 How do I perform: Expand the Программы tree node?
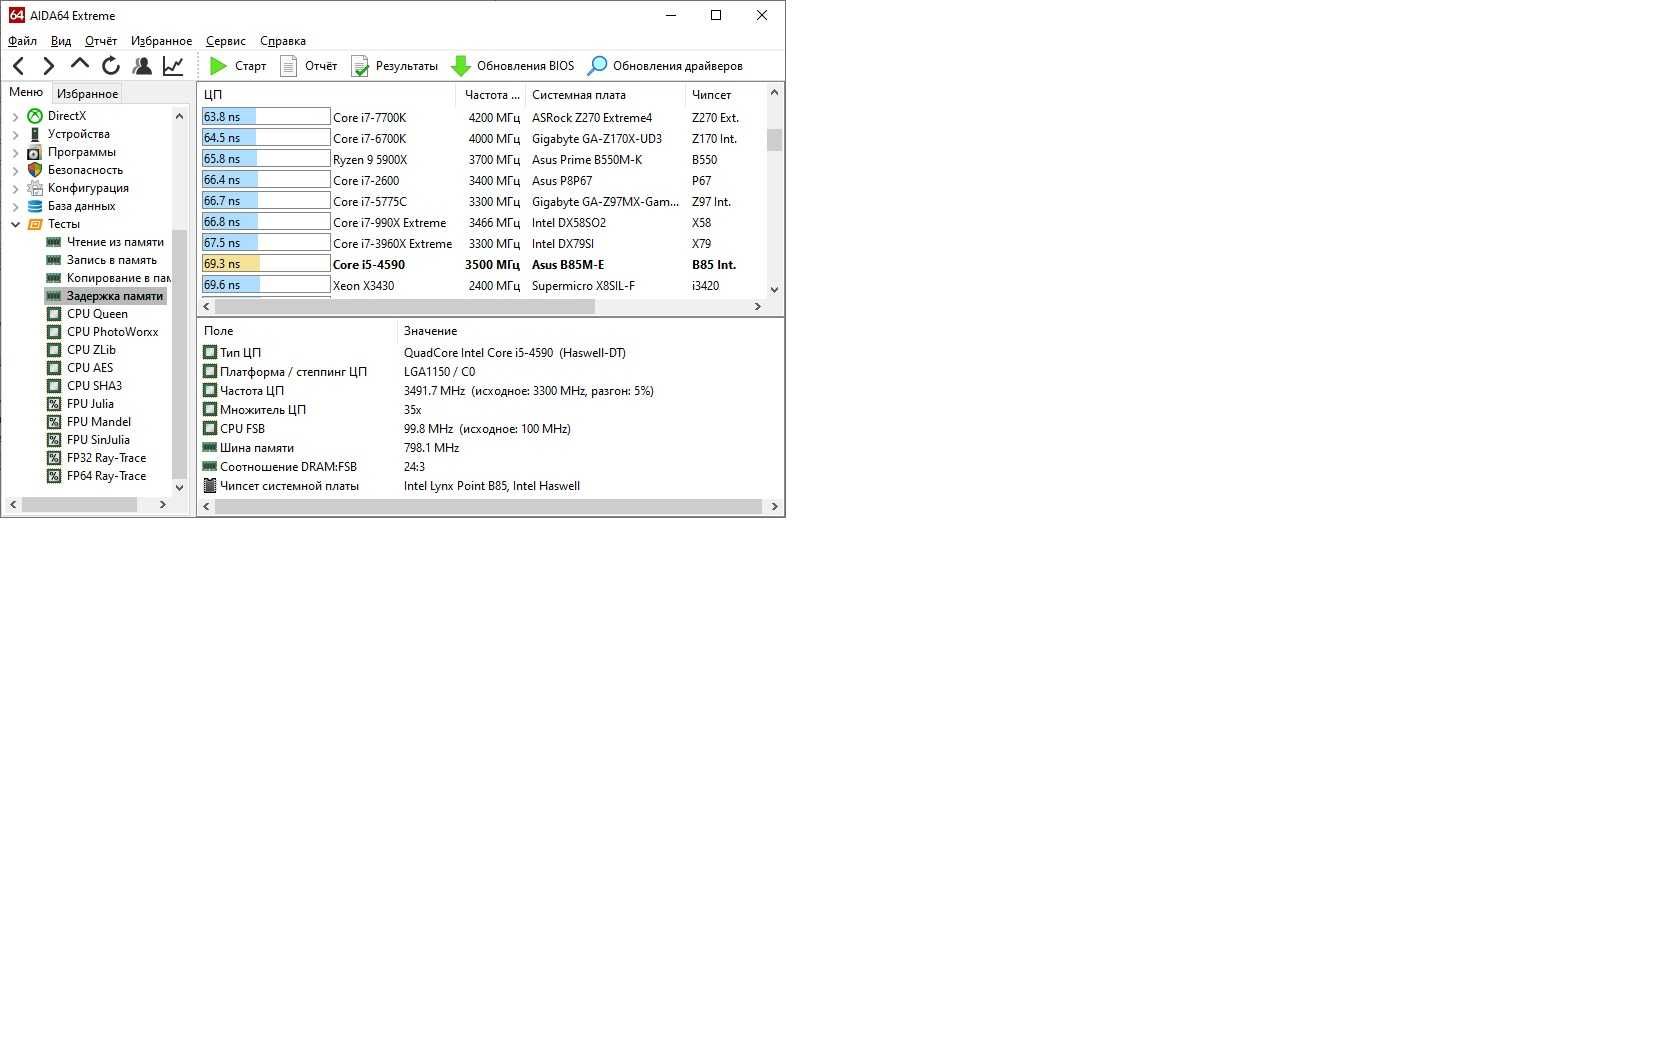[15, 153]
